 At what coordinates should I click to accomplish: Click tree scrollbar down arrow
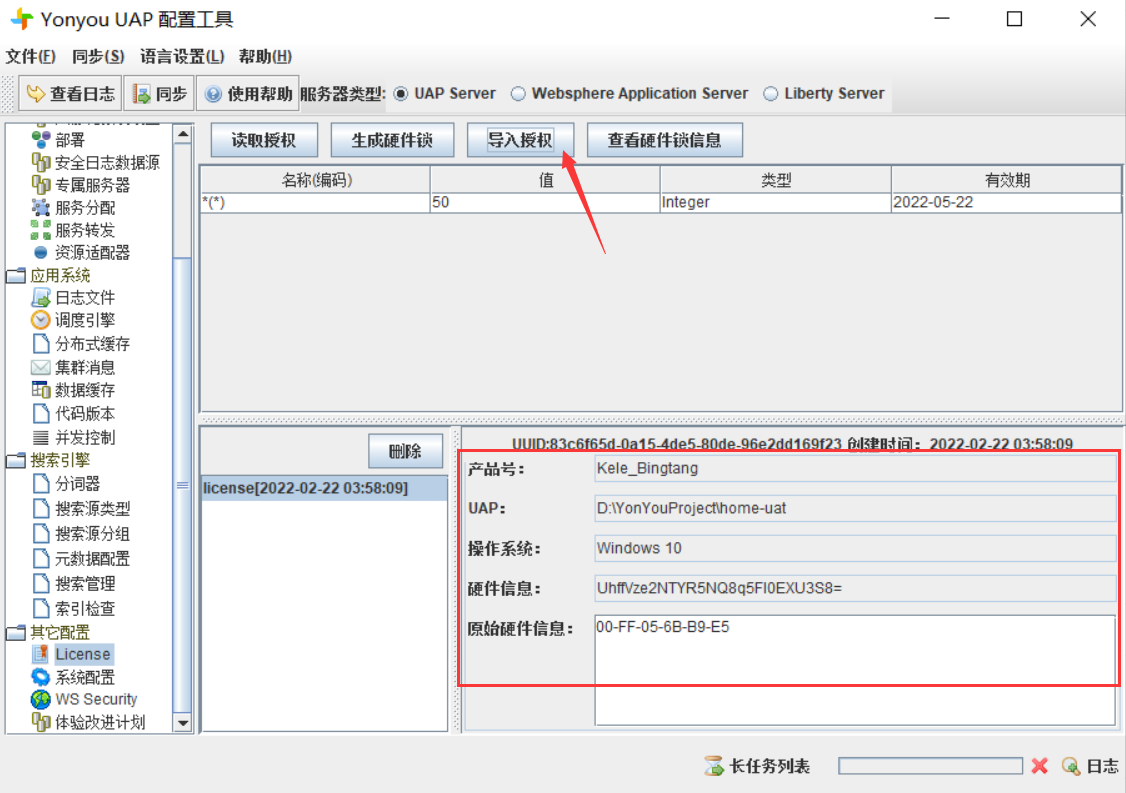point(183,723)
